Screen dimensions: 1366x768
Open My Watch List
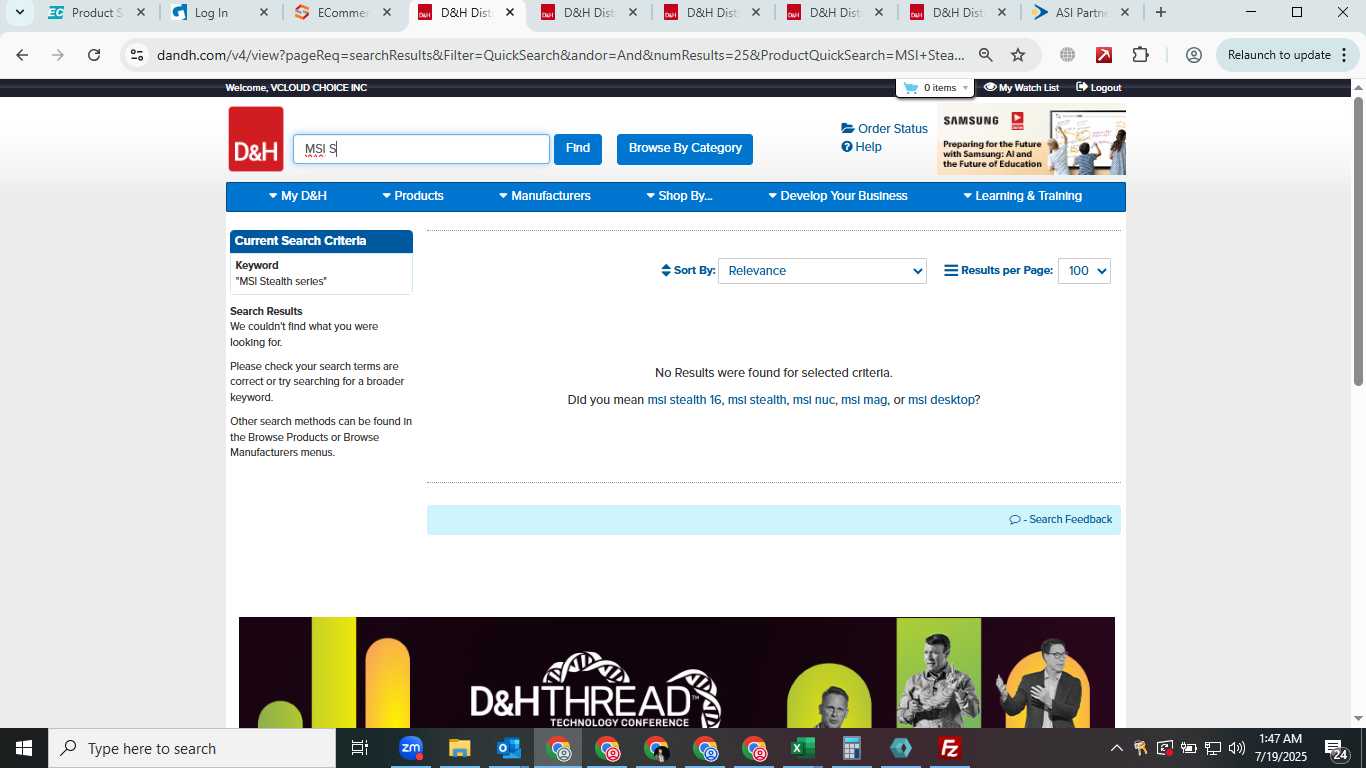1021,88
